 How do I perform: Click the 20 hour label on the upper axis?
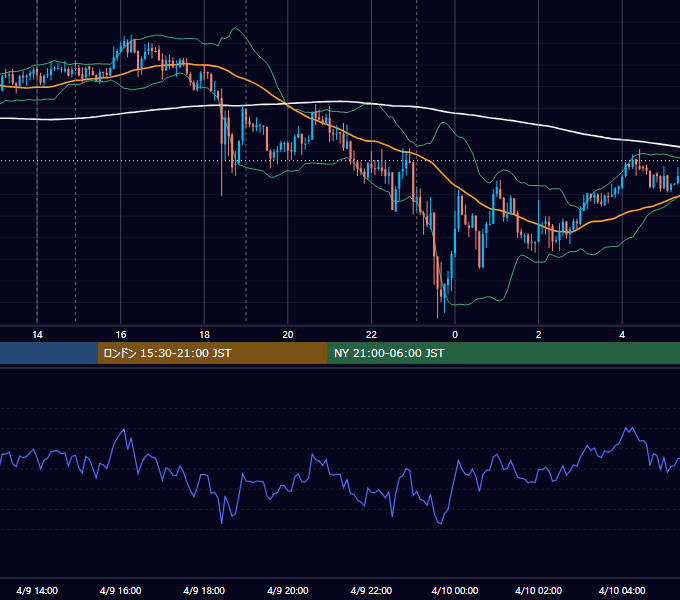click(x=288, y=335)
